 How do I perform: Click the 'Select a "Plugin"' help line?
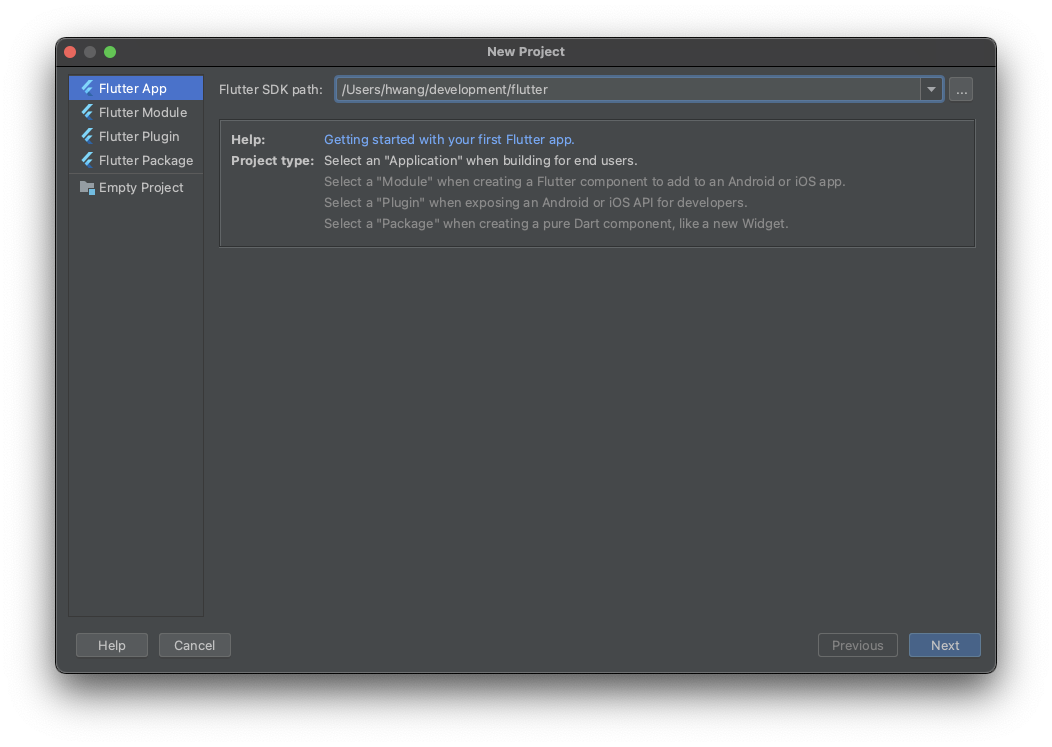[x=535, y=203]
